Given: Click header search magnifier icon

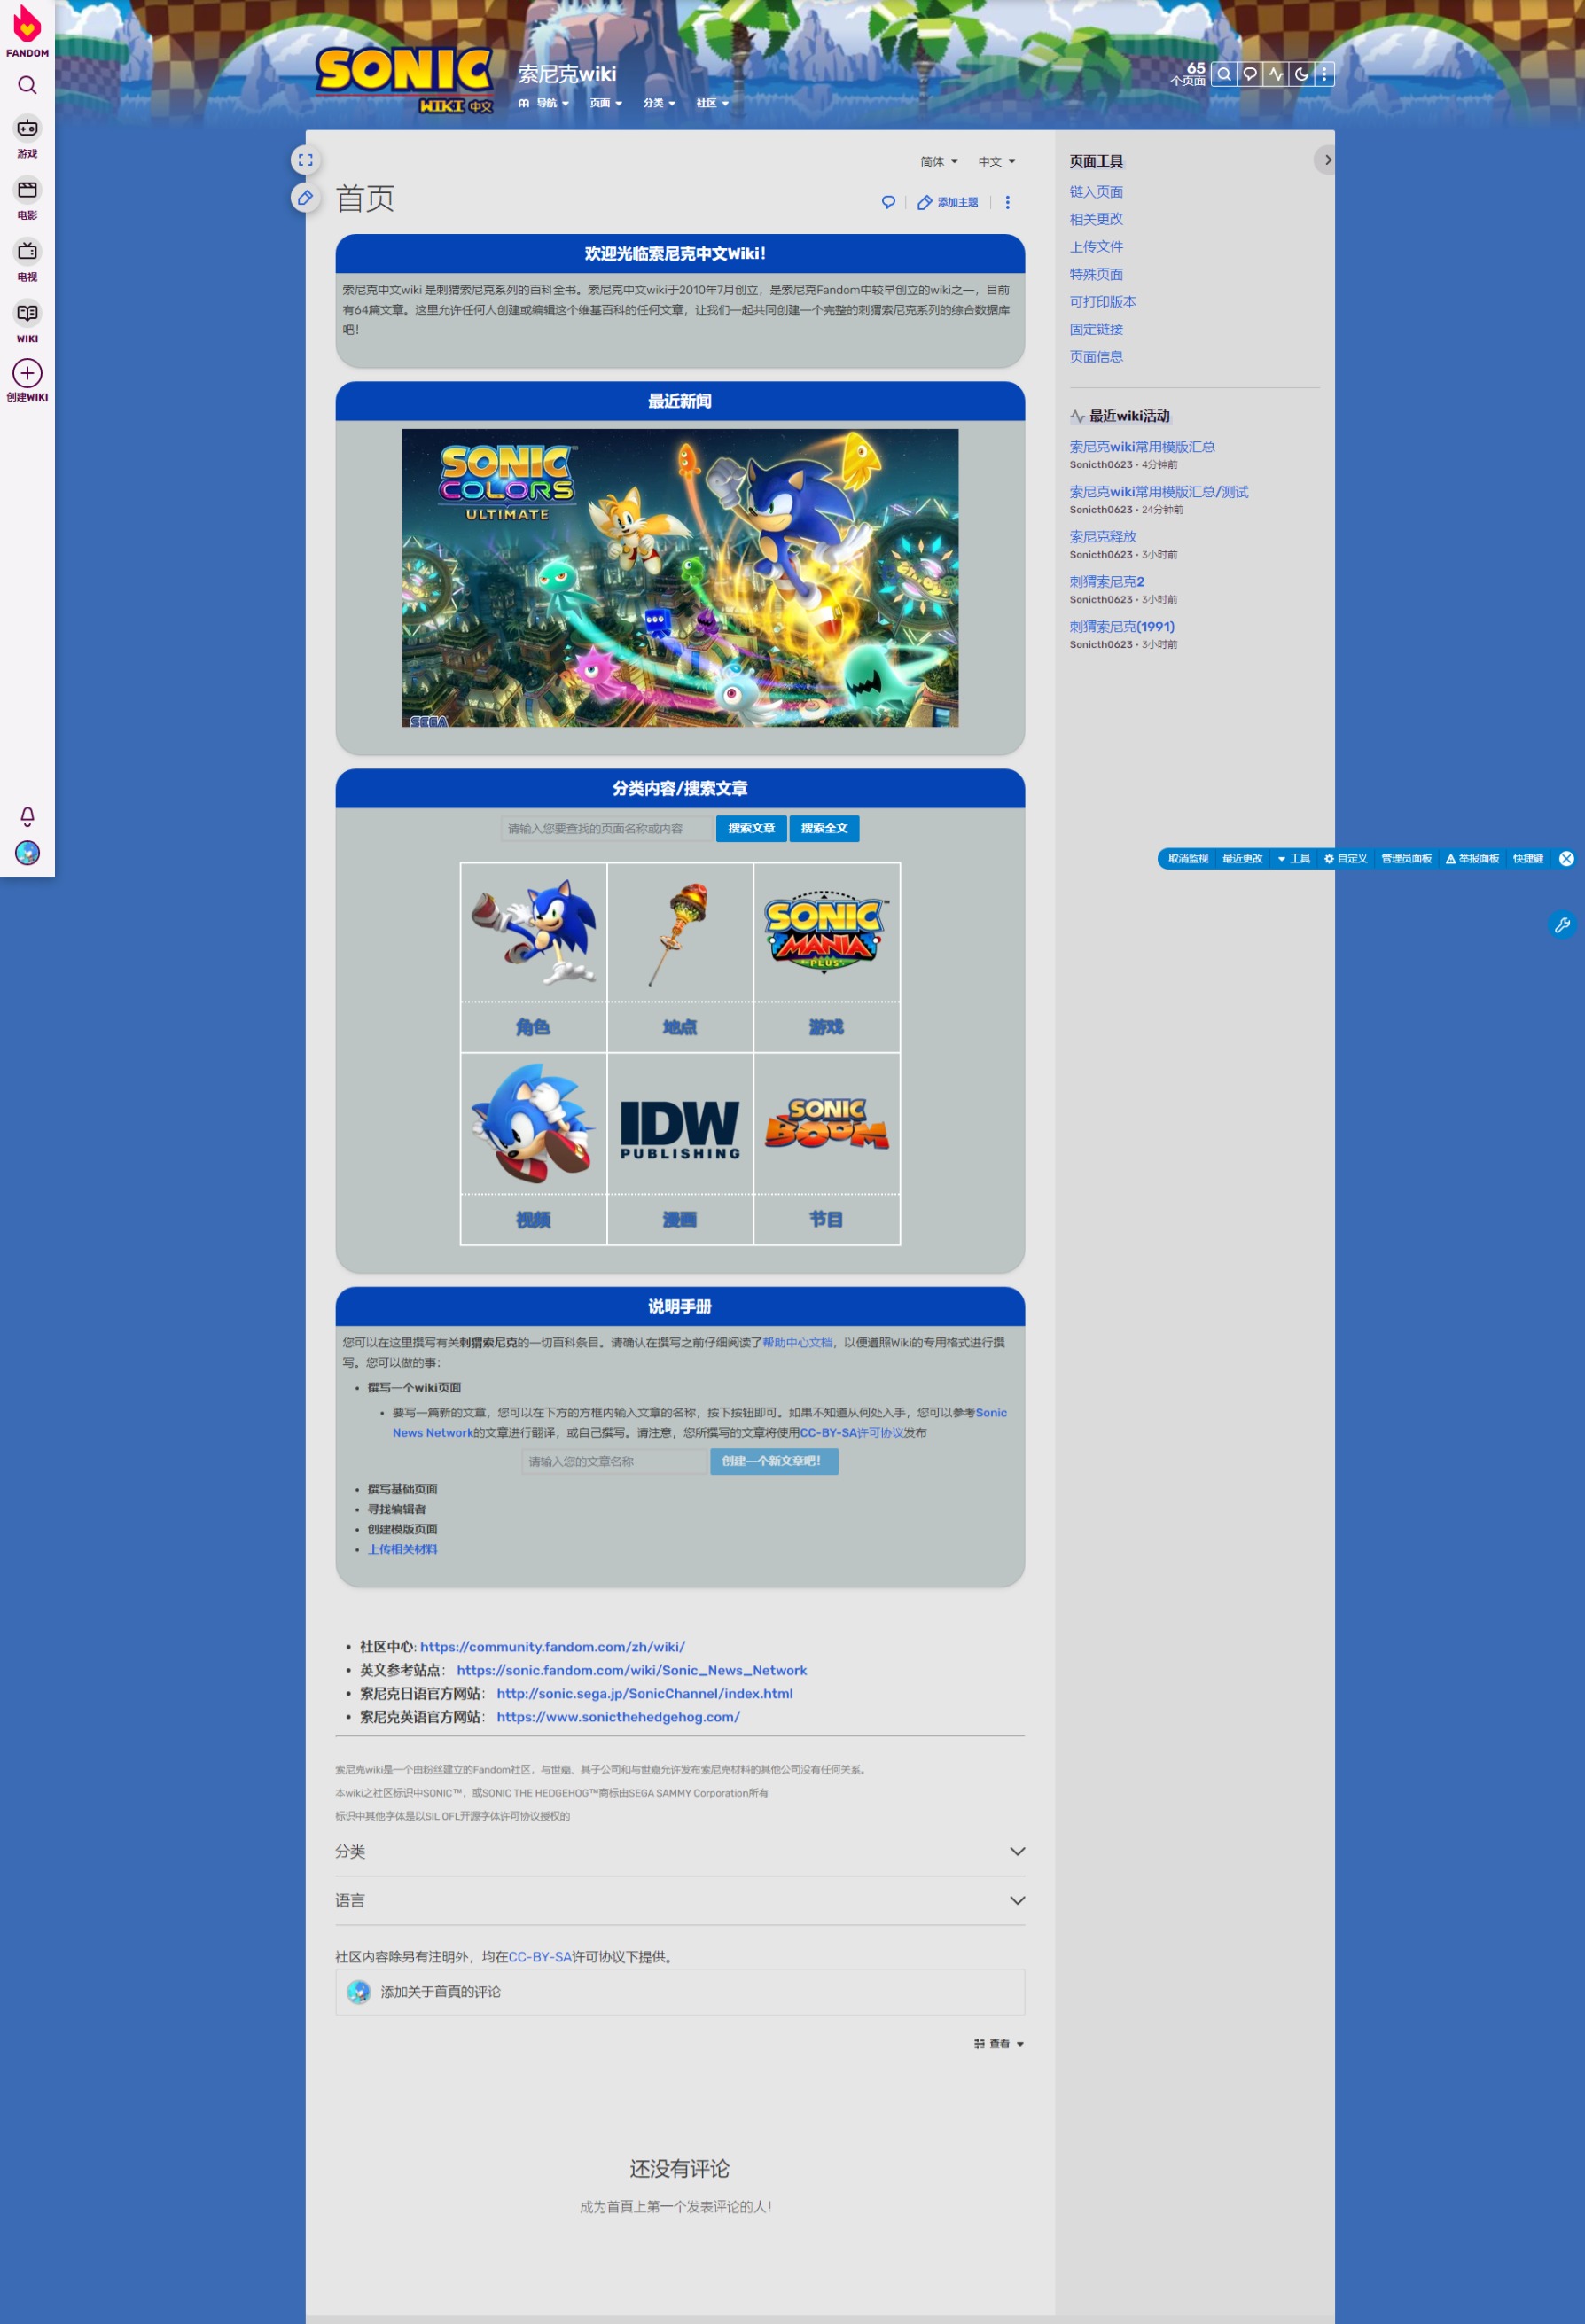Looking at the screenshot, I should 1223,74.
